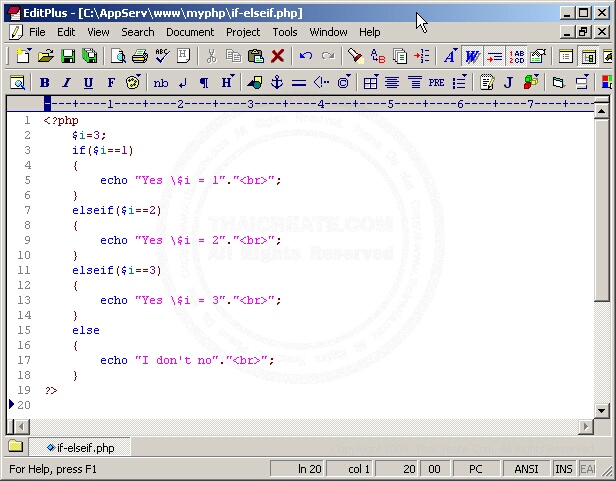Open the Project menu
This screenshot has width=616, height=481.
[x=243, y=32]
